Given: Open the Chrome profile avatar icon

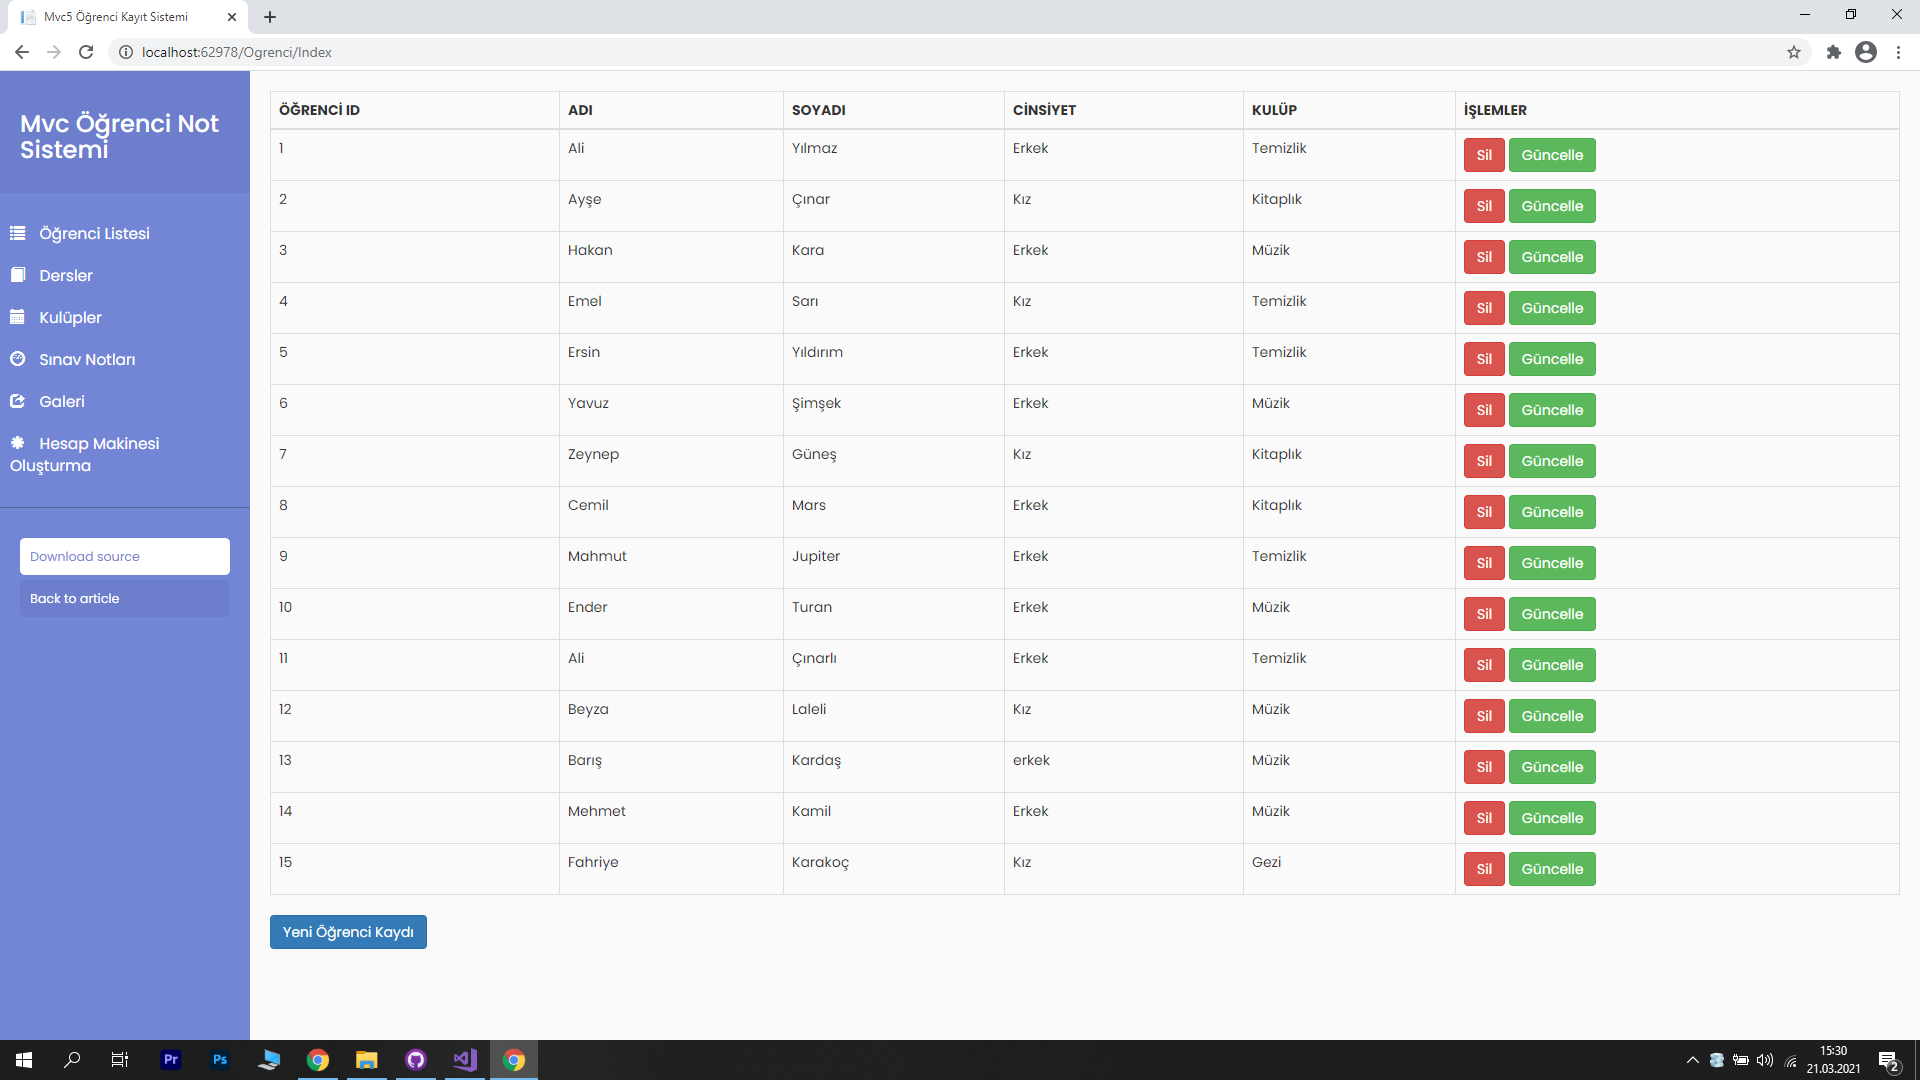Looking at the screenshot, I should (1866, 52).
